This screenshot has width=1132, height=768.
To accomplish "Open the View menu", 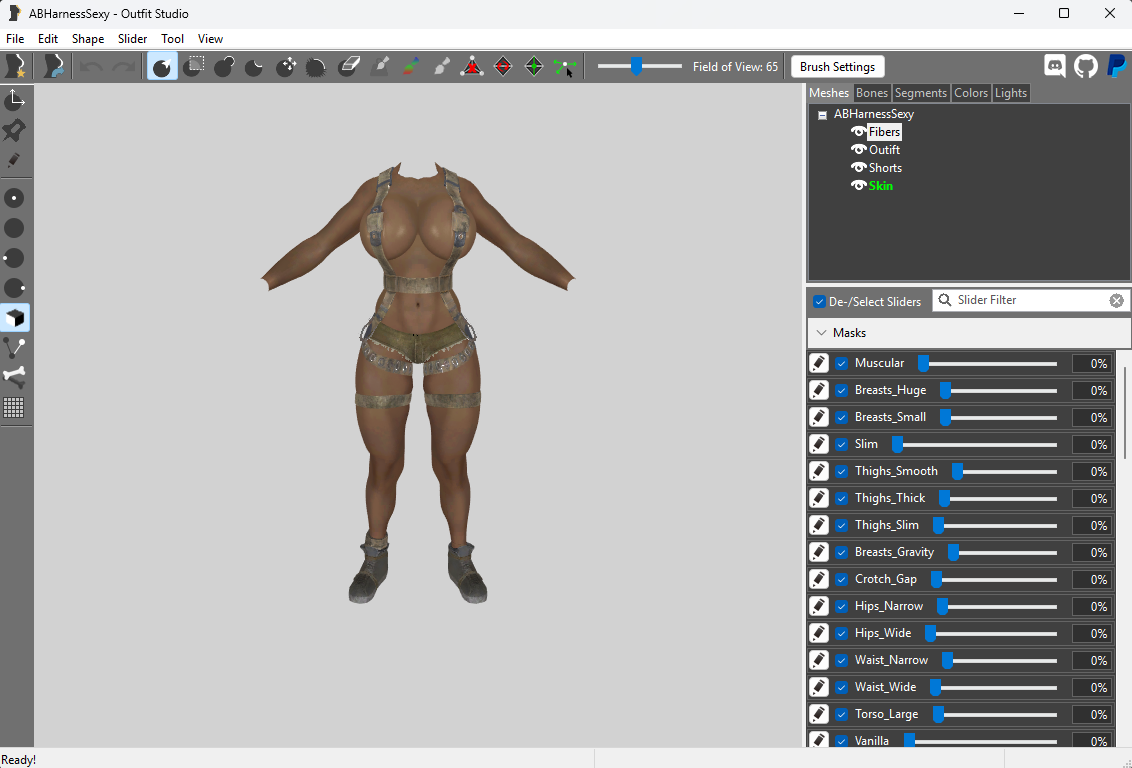I will (211, 39).
